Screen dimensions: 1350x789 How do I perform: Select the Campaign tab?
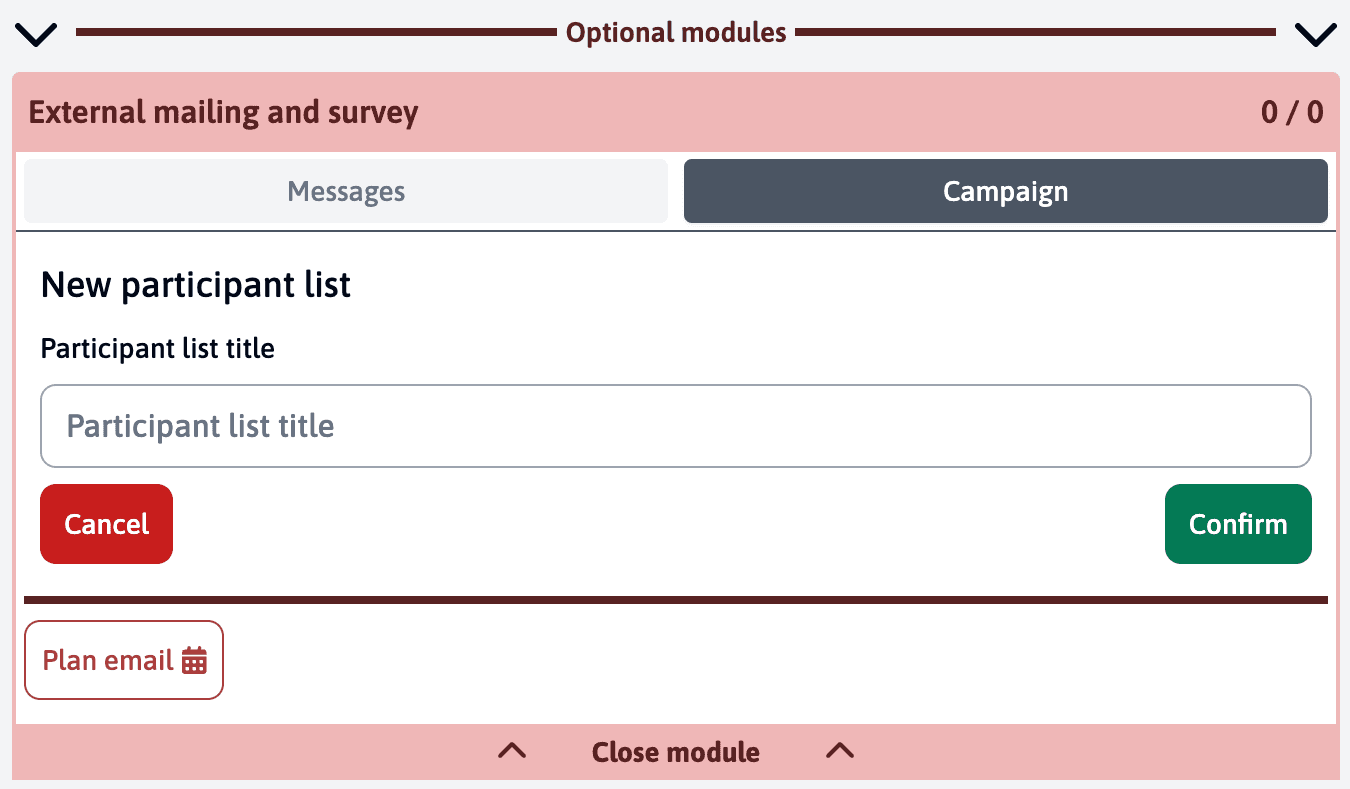click(x=1005, y=191)
